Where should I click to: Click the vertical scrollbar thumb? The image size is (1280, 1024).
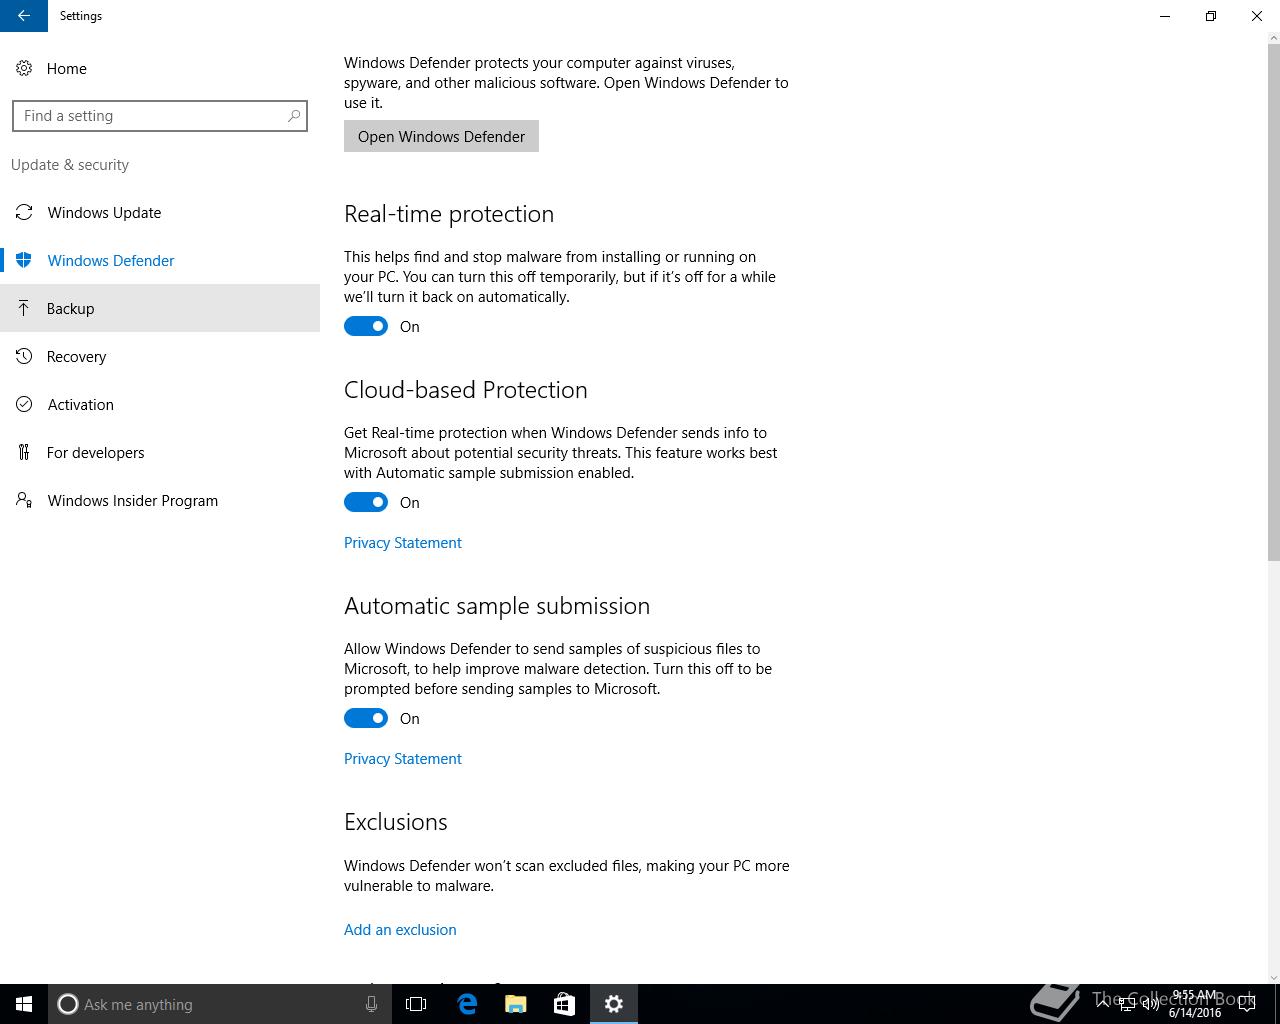[x=1273, y=303]
